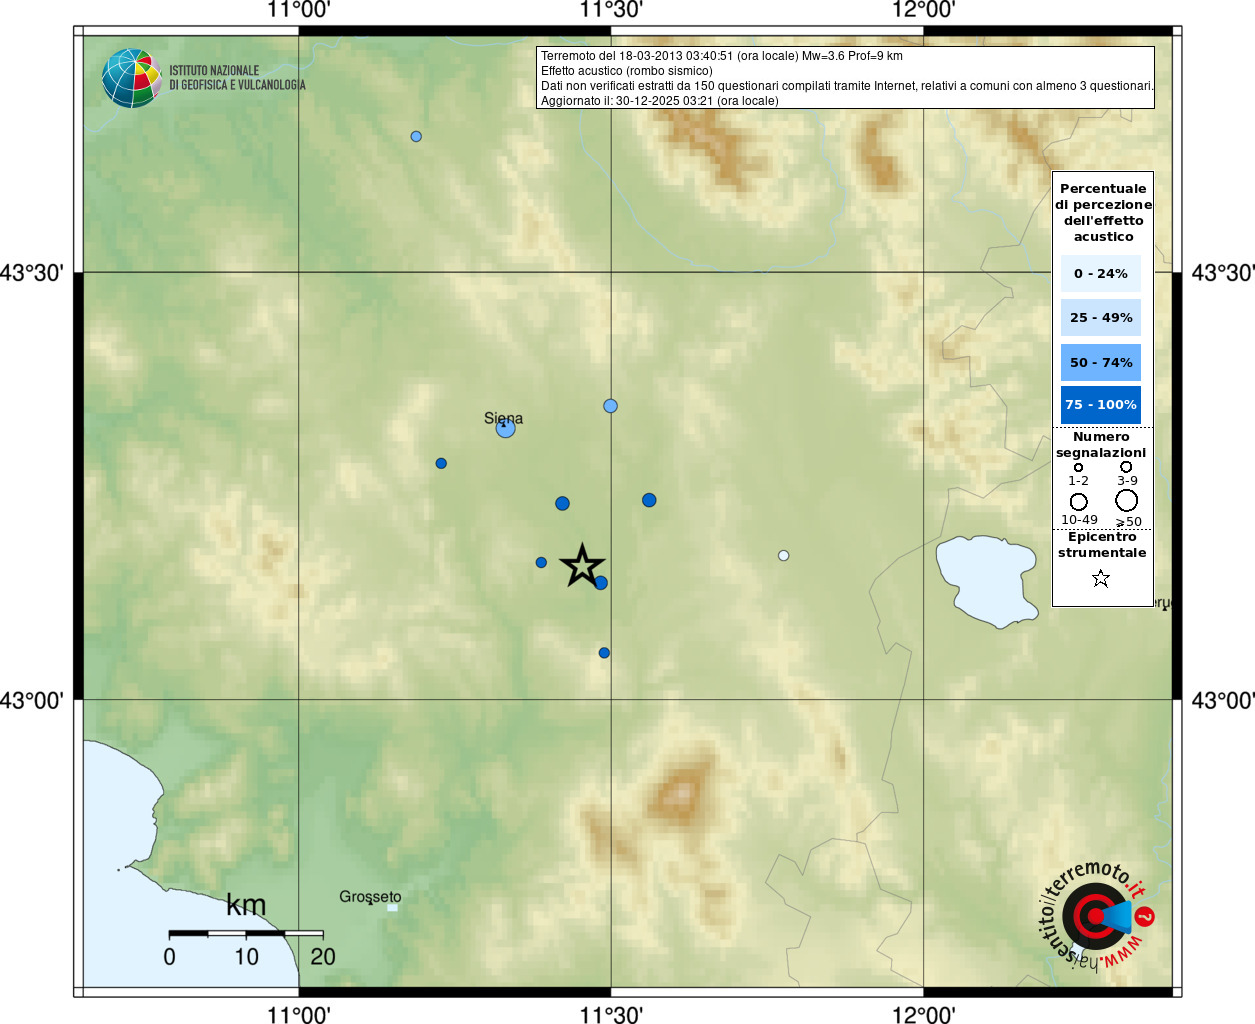1255x1024 pixels.
Task: Select the 25 - 49% legend swatch
Action: pos(1100,318)
